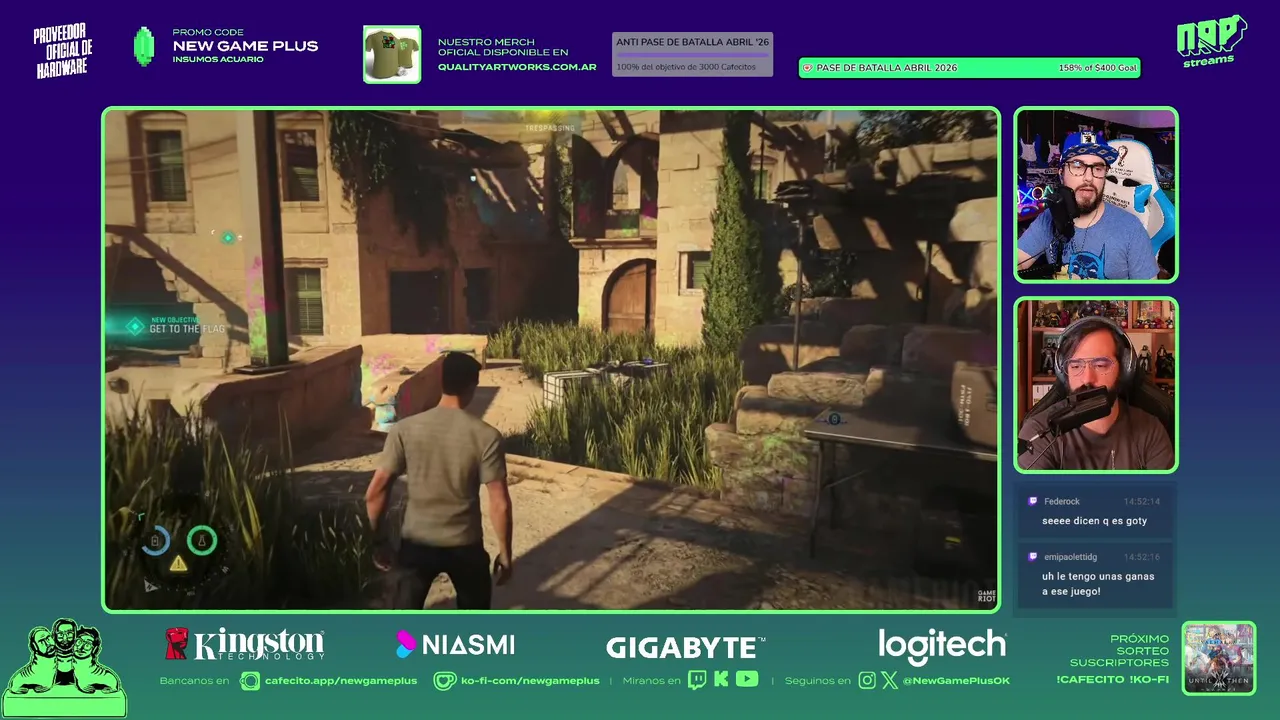Click '100% del objetivo de 3000 Cafecitos' text
The width and height of the screenshot is (1280, 720).
pos(686,67)
